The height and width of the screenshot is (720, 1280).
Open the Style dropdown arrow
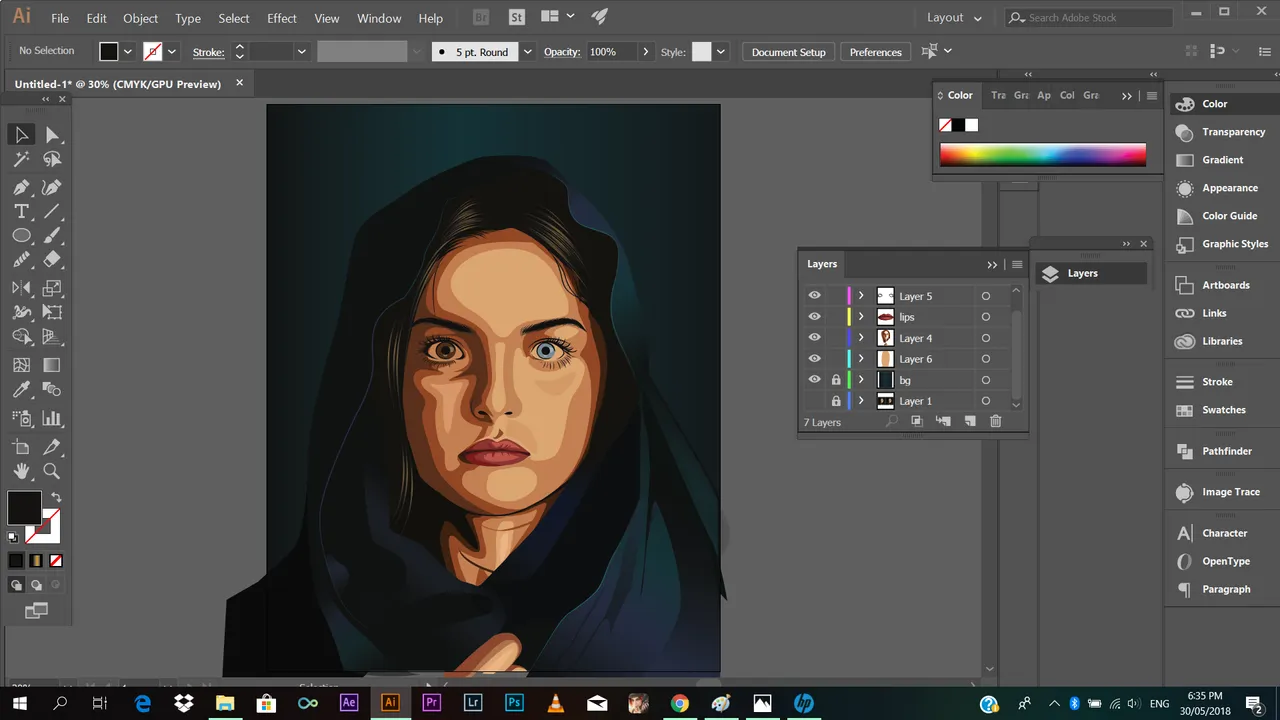pos(720,52)
